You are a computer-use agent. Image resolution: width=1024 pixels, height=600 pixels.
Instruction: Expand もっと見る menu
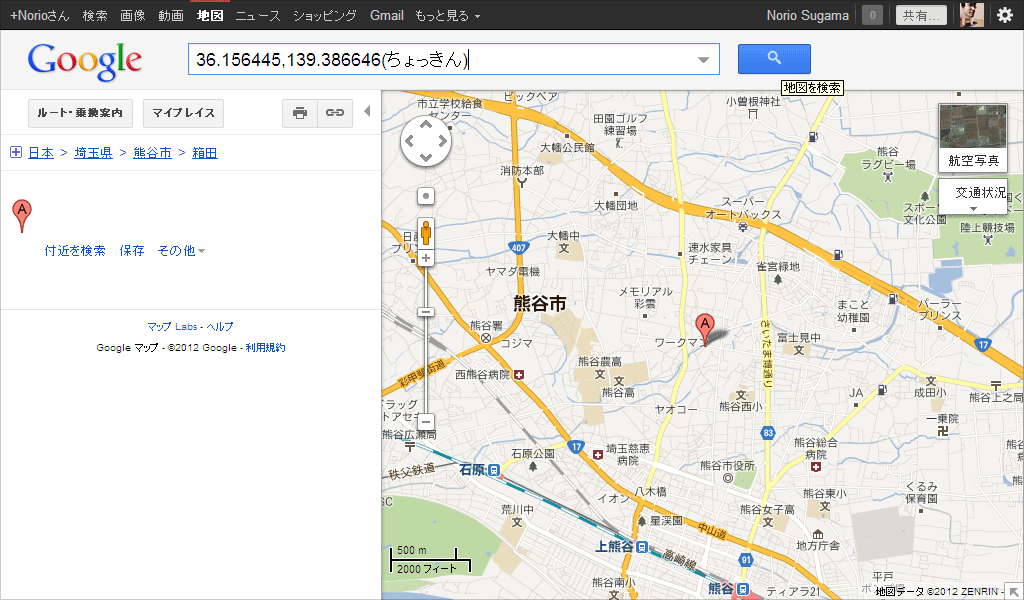(x=447, y=15)
